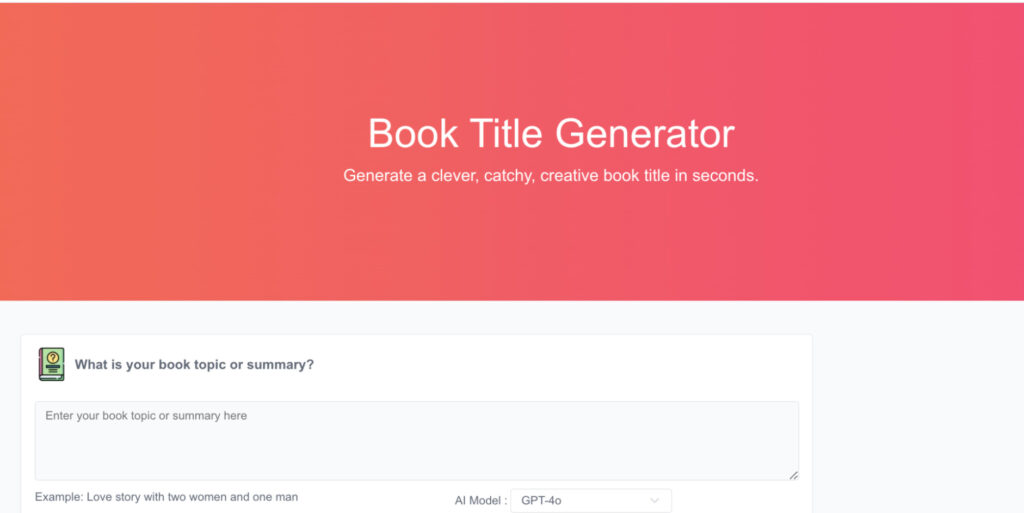The image size is (1024, 513).
Task: Open the GPT-4o model dropdown
Action: [x=590, y=500]
